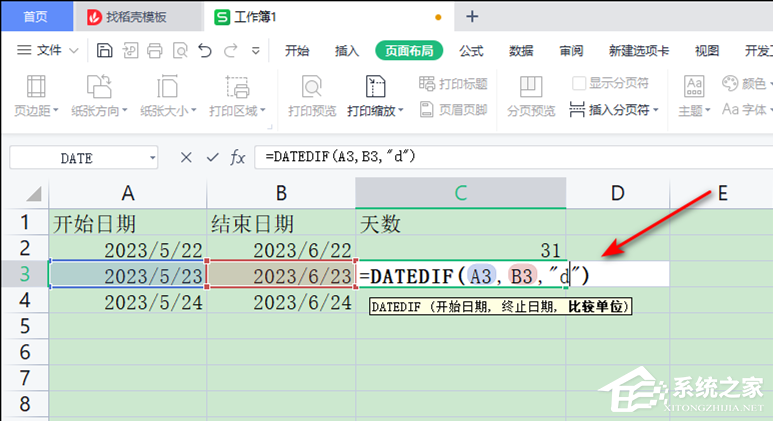The height and width of the screenshot is (421, 773).
Task: Click the 打印标题 button
Action: (453, 83)
